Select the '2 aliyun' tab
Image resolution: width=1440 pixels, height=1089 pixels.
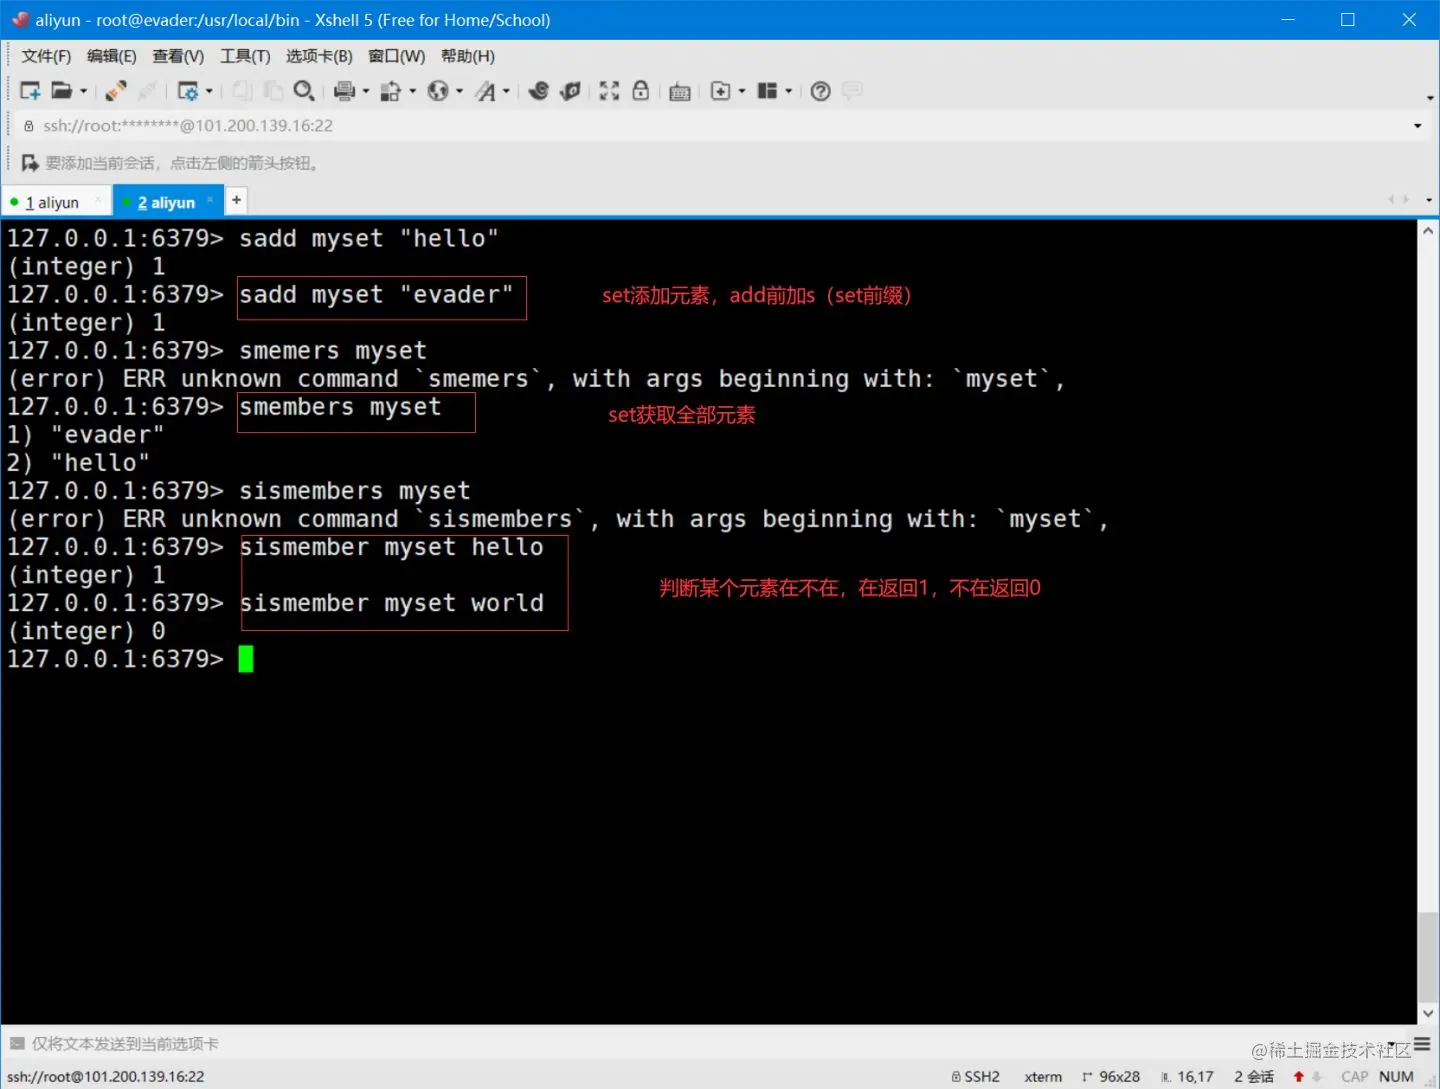tap(168, 202)
